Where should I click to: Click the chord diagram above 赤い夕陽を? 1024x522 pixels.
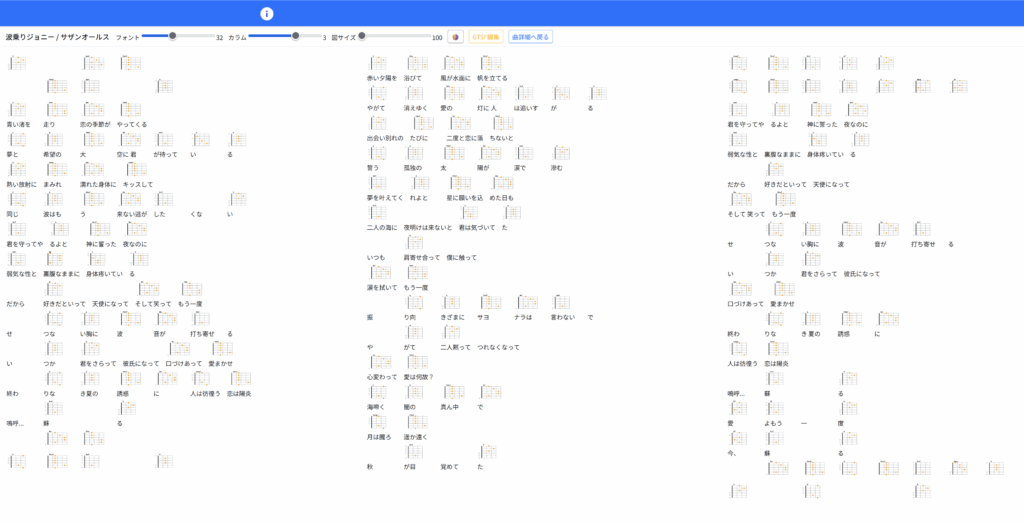tap(379, 63)
